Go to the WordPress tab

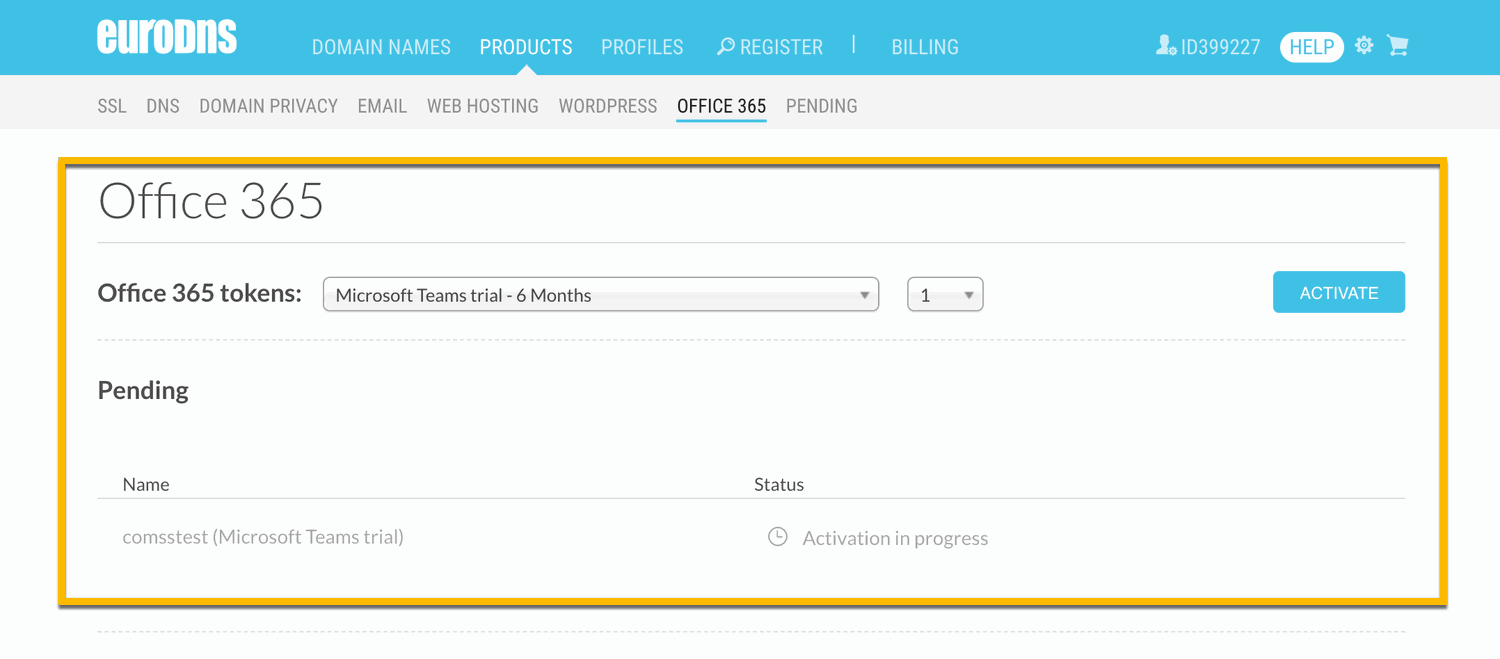click(x=608, y=106)
